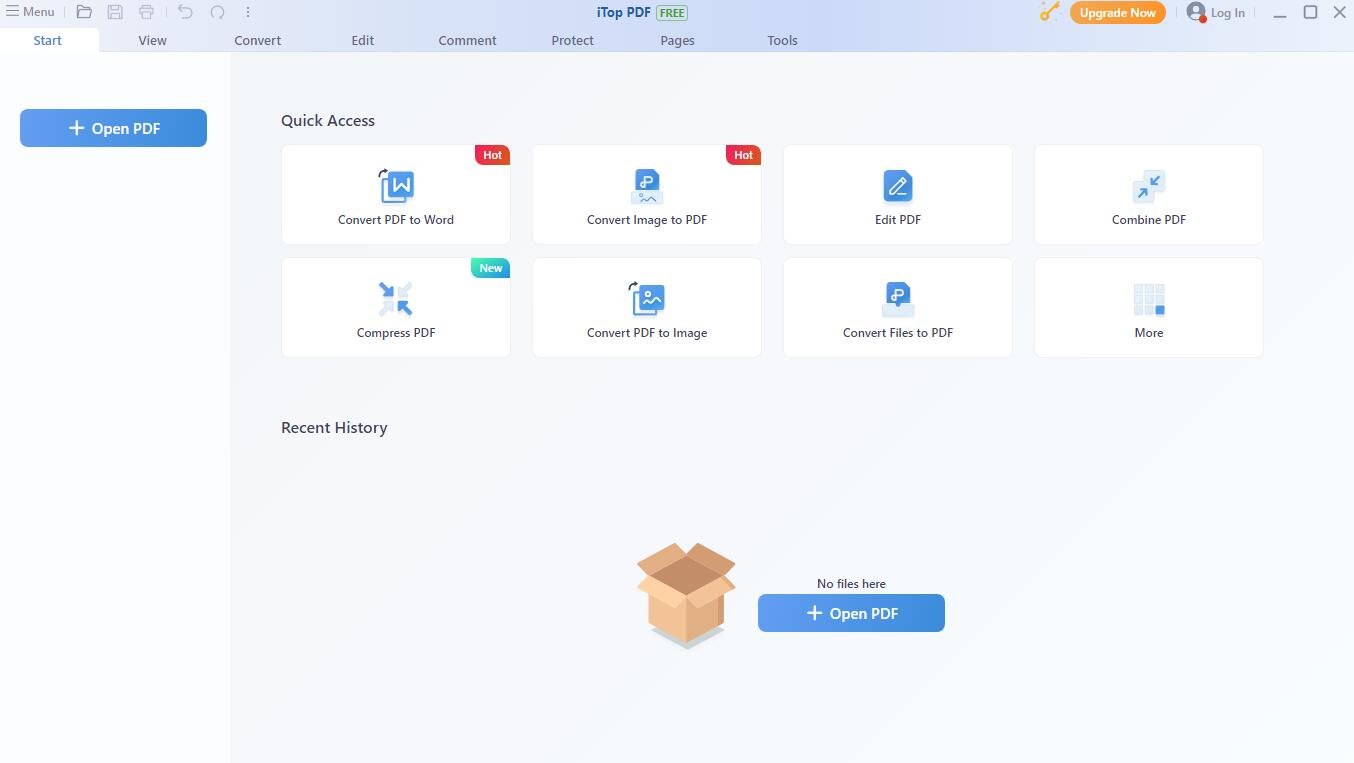Open the Compress PDF tool
This screenshot has width=1354, height=763.
(x=396, y=308)
